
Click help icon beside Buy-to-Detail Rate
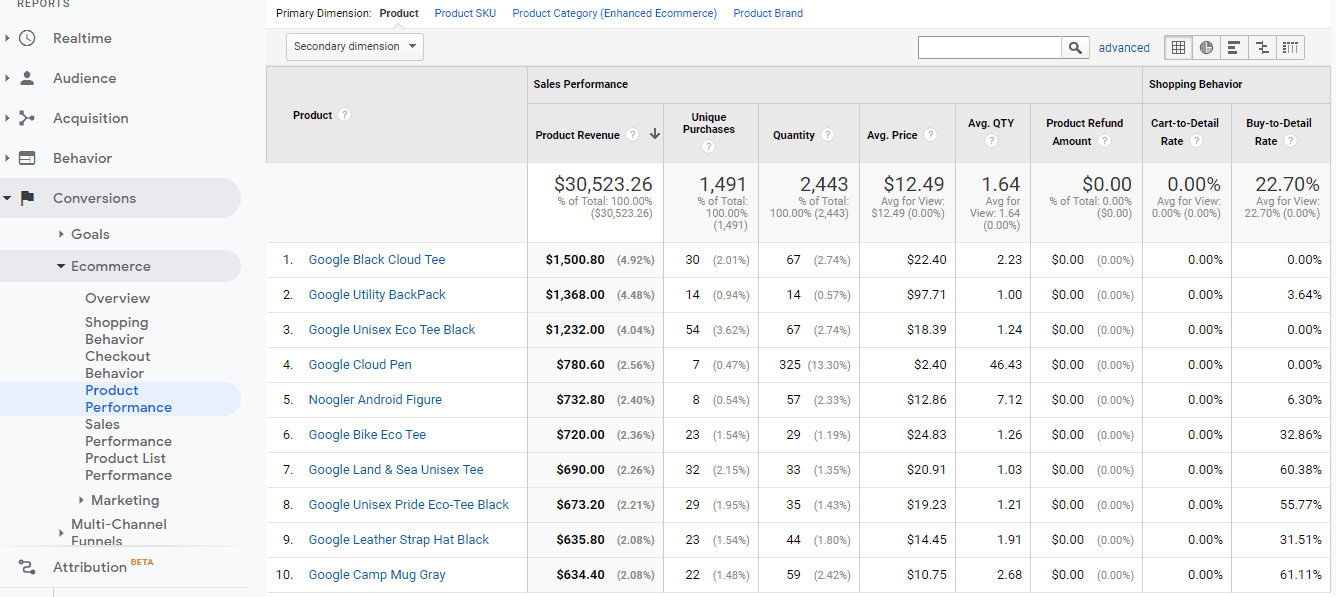click(1291, 141)
